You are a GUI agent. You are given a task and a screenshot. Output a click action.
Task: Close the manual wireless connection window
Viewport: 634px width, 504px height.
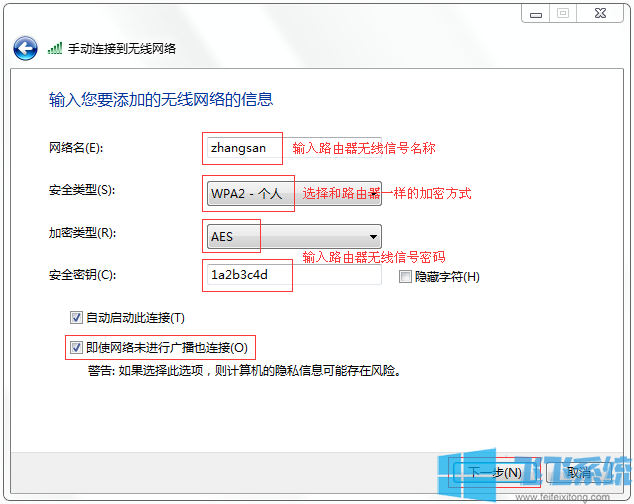600,14
